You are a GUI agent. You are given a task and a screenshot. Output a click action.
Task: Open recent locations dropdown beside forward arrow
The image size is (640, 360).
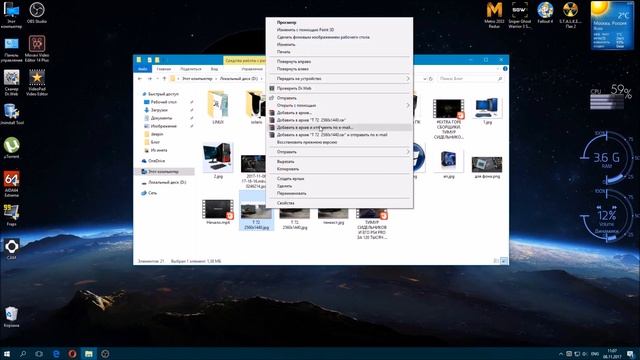(158, 78)
